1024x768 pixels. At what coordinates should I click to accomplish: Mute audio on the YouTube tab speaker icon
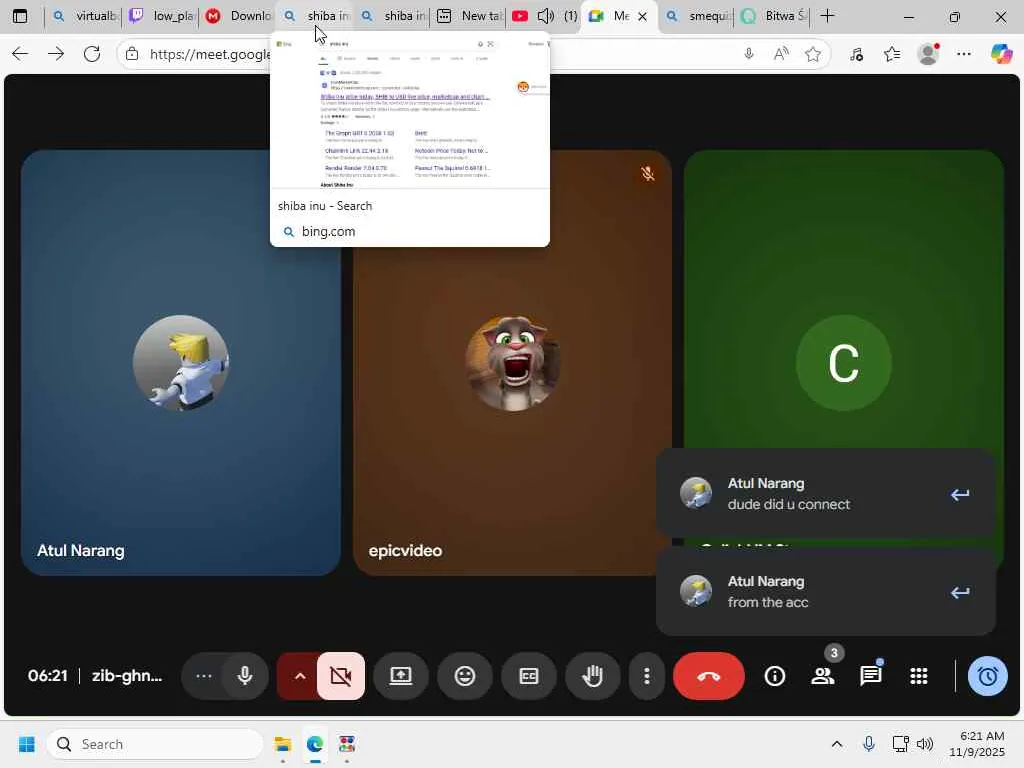545,16
